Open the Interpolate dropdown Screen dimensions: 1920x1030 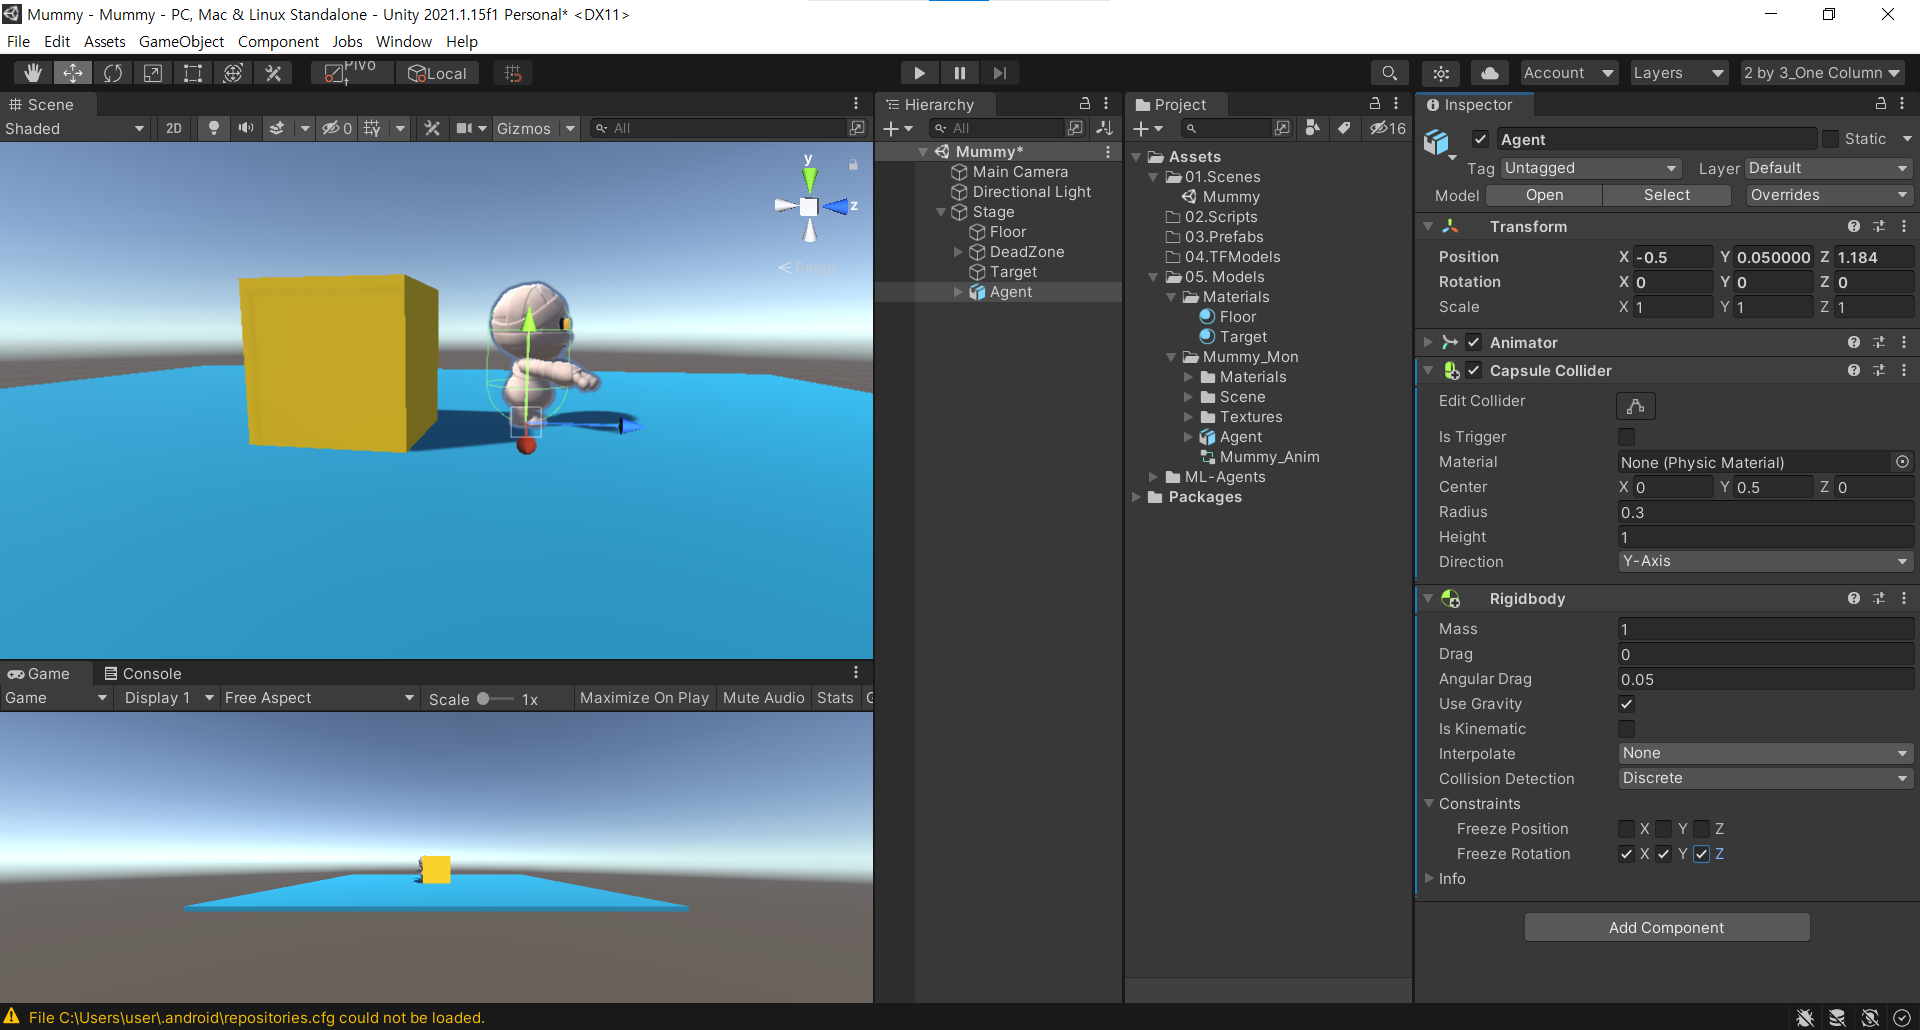(1765, 753)
